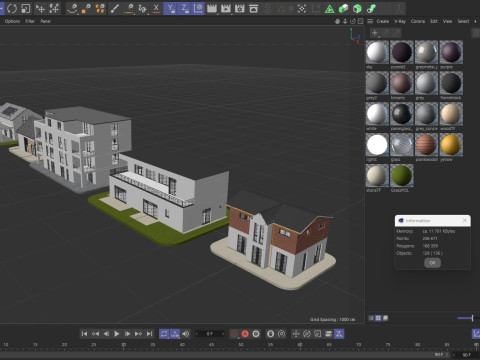Select the frameblack material sphere
The width and height of the screenshot is (480, 360).
pos(451,83)
